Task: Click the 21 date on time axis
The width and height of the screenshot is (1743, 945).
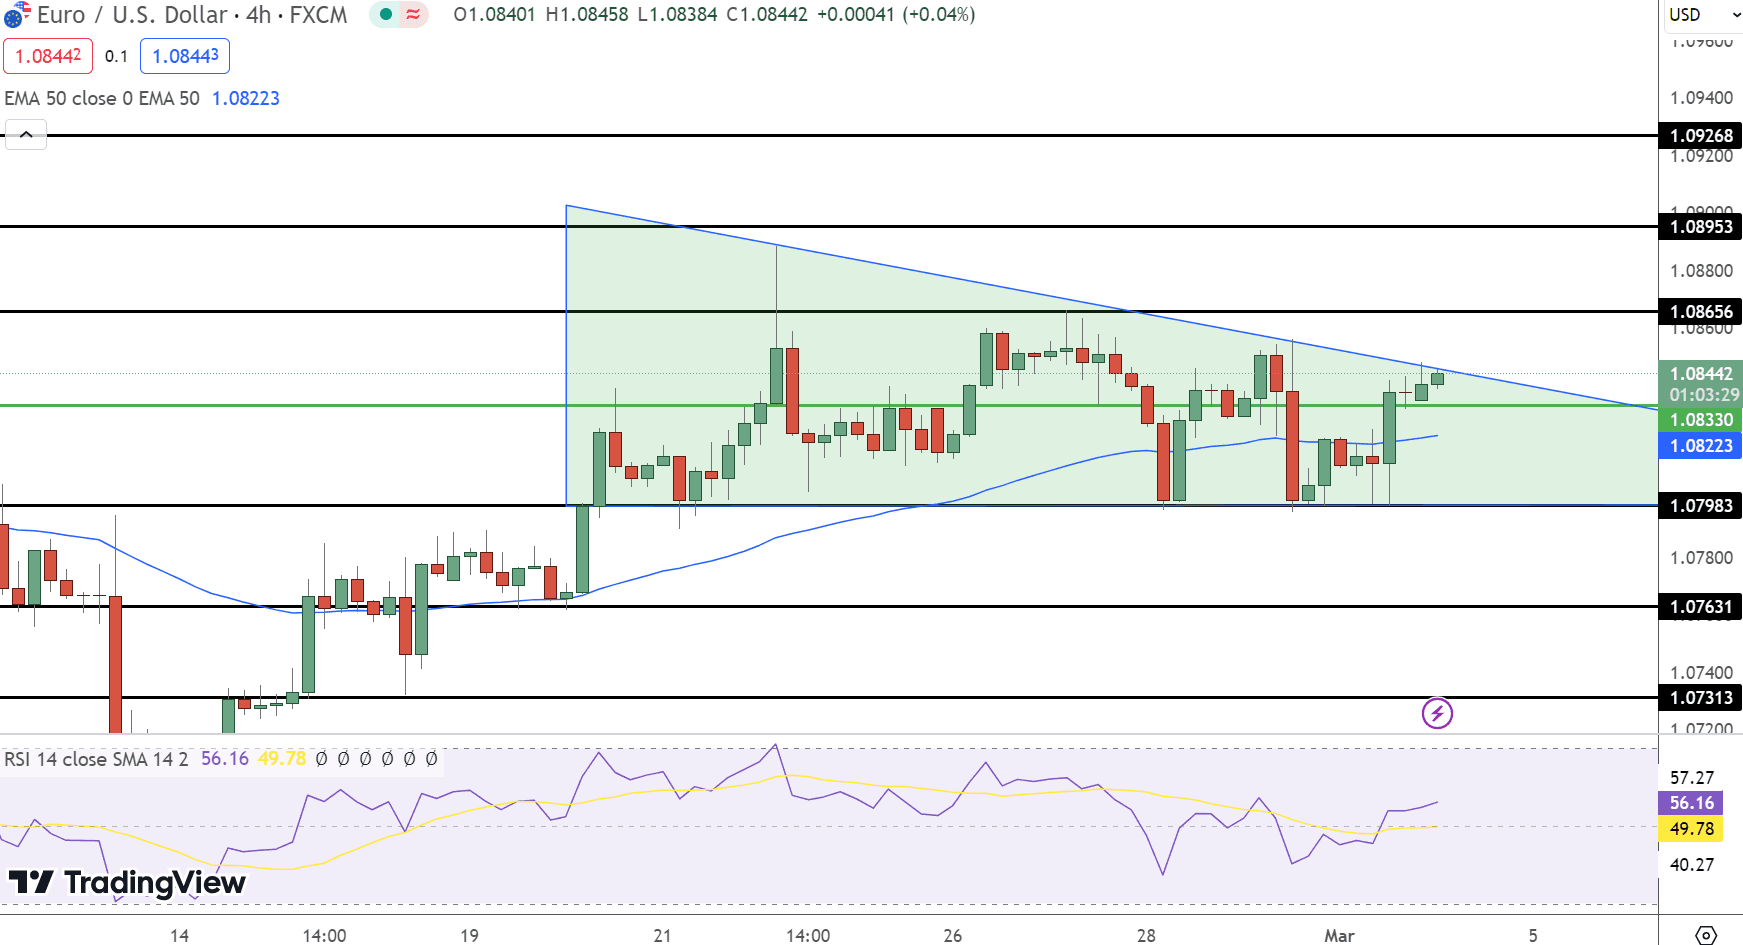Action: click(662, 935)
